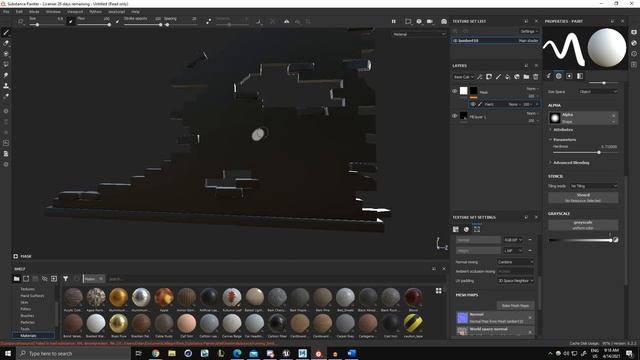Open the Help menu
The image size is (640, 360).
pos(135,12)
